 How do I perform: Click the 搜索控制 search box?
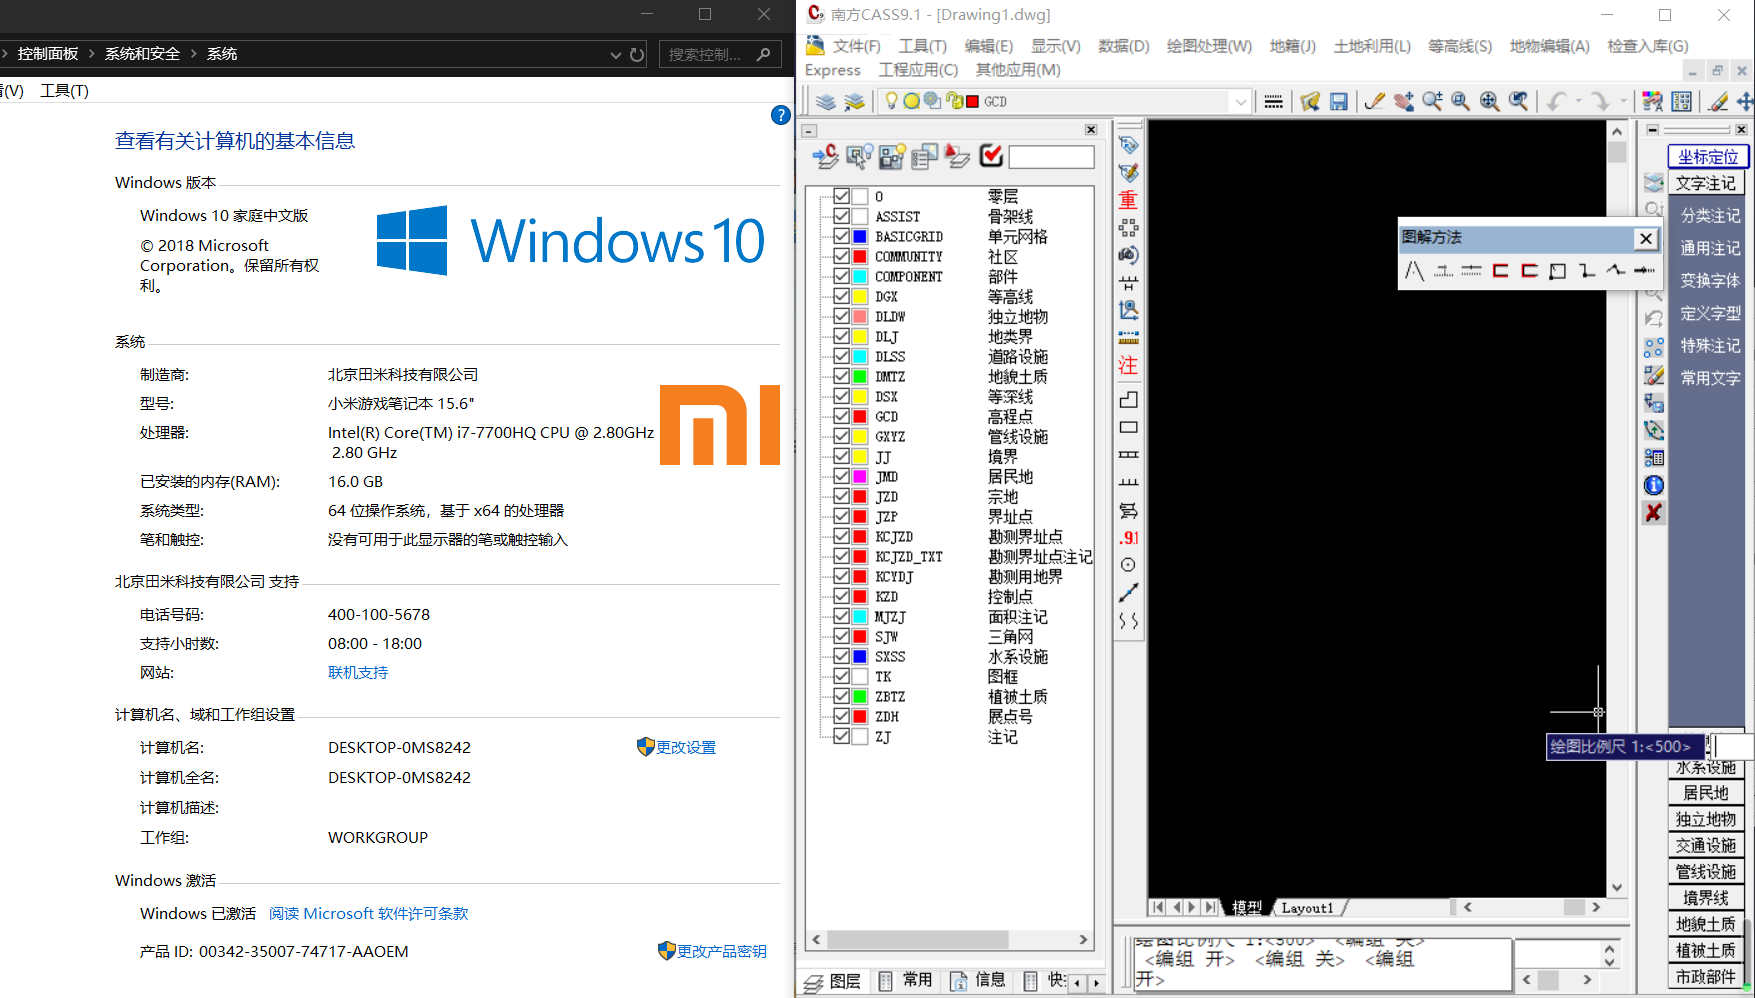coord(718,55)
